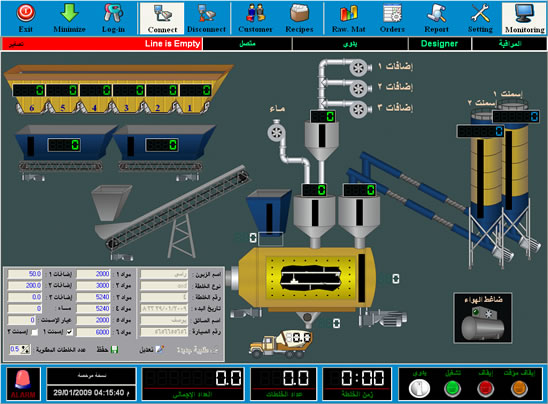Click the red stop (إيقاف) push button

[486, 389]
